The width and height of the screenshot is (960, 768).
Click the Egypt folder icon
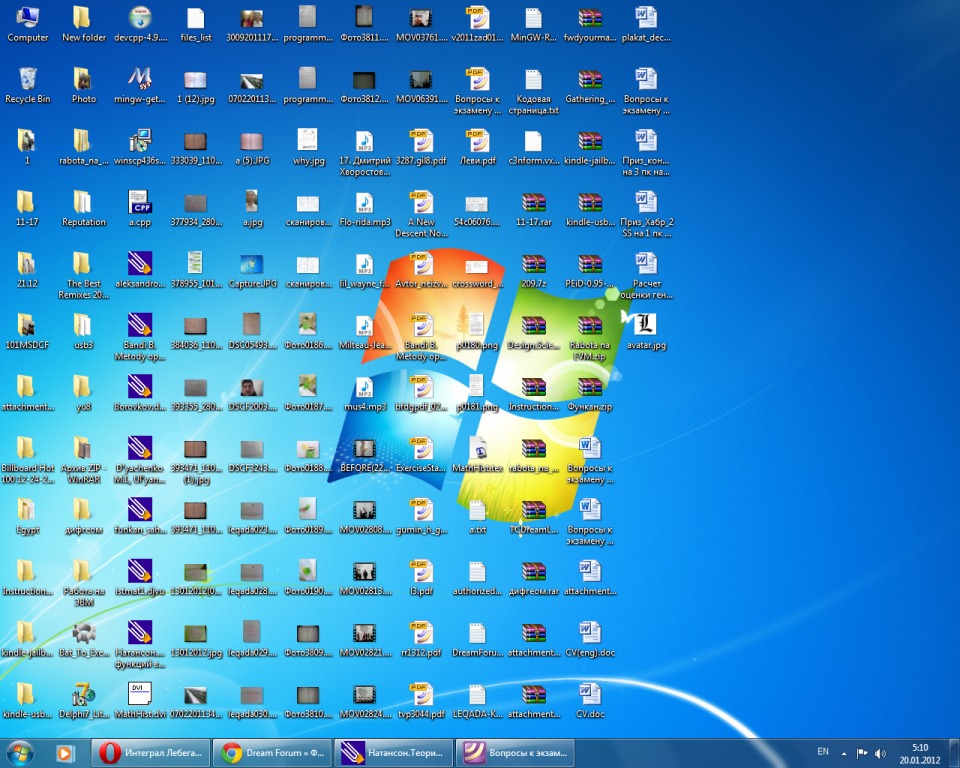point(27,516)
